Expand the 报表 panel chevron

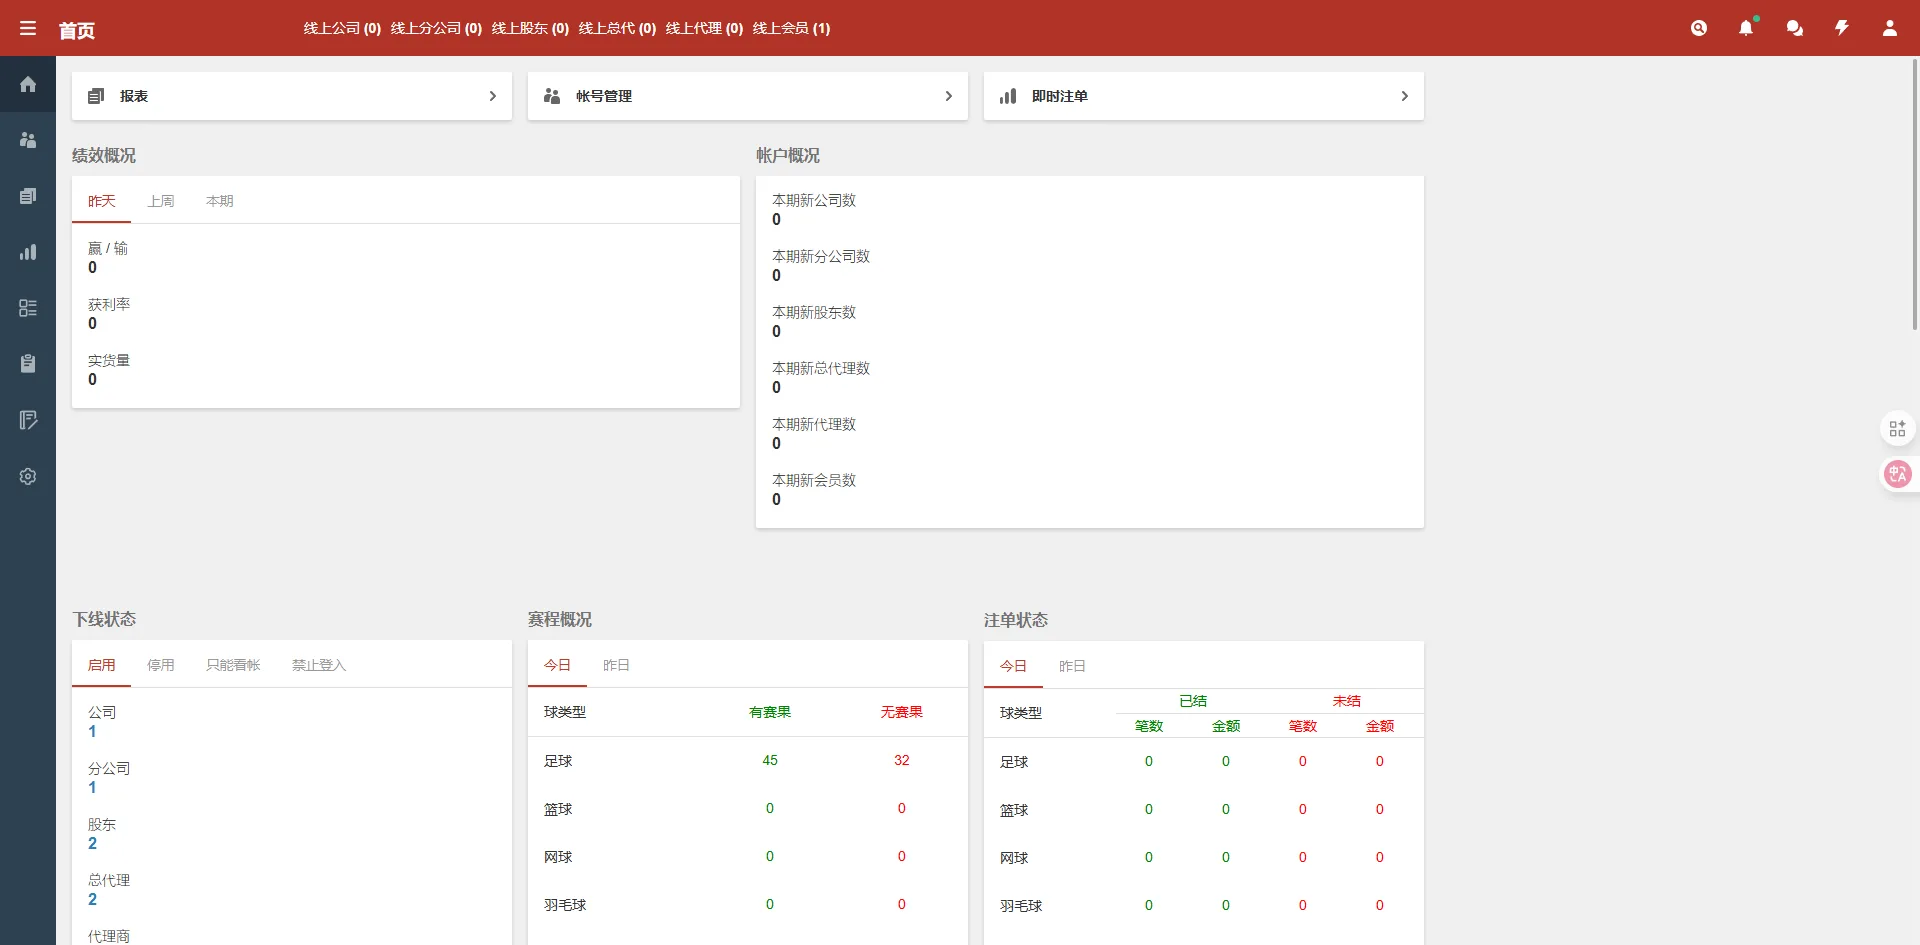(491, 96)
